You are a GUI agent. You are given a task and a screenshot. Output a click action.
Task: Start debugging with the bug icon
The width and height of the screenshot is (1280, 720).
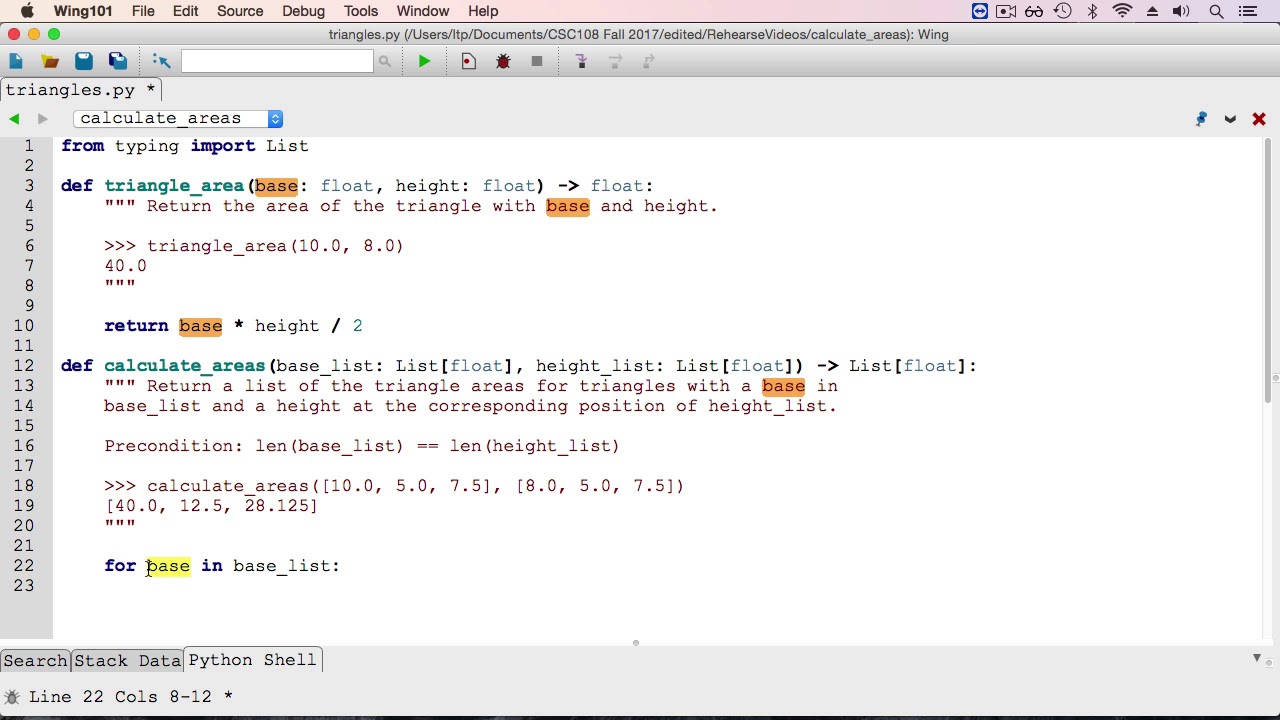click(503, 61)
